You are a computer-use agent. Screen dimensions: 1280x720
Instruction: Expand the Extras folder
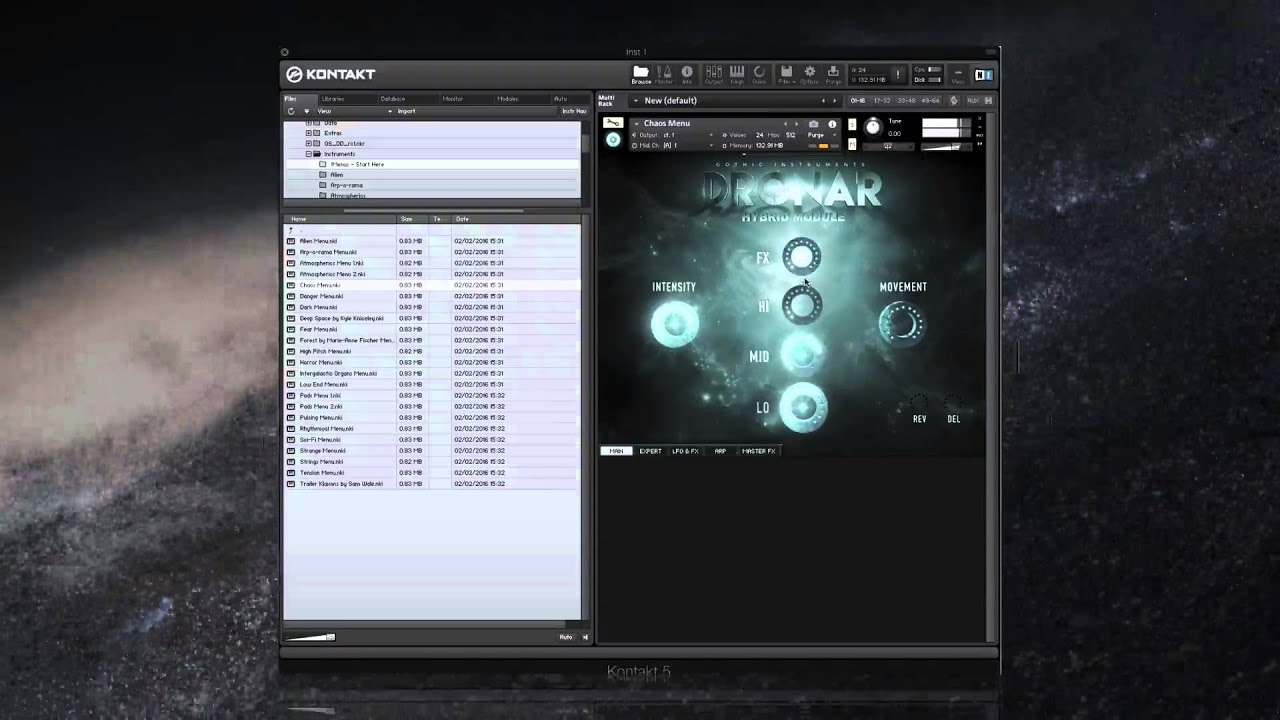click(x=309, y=133)
